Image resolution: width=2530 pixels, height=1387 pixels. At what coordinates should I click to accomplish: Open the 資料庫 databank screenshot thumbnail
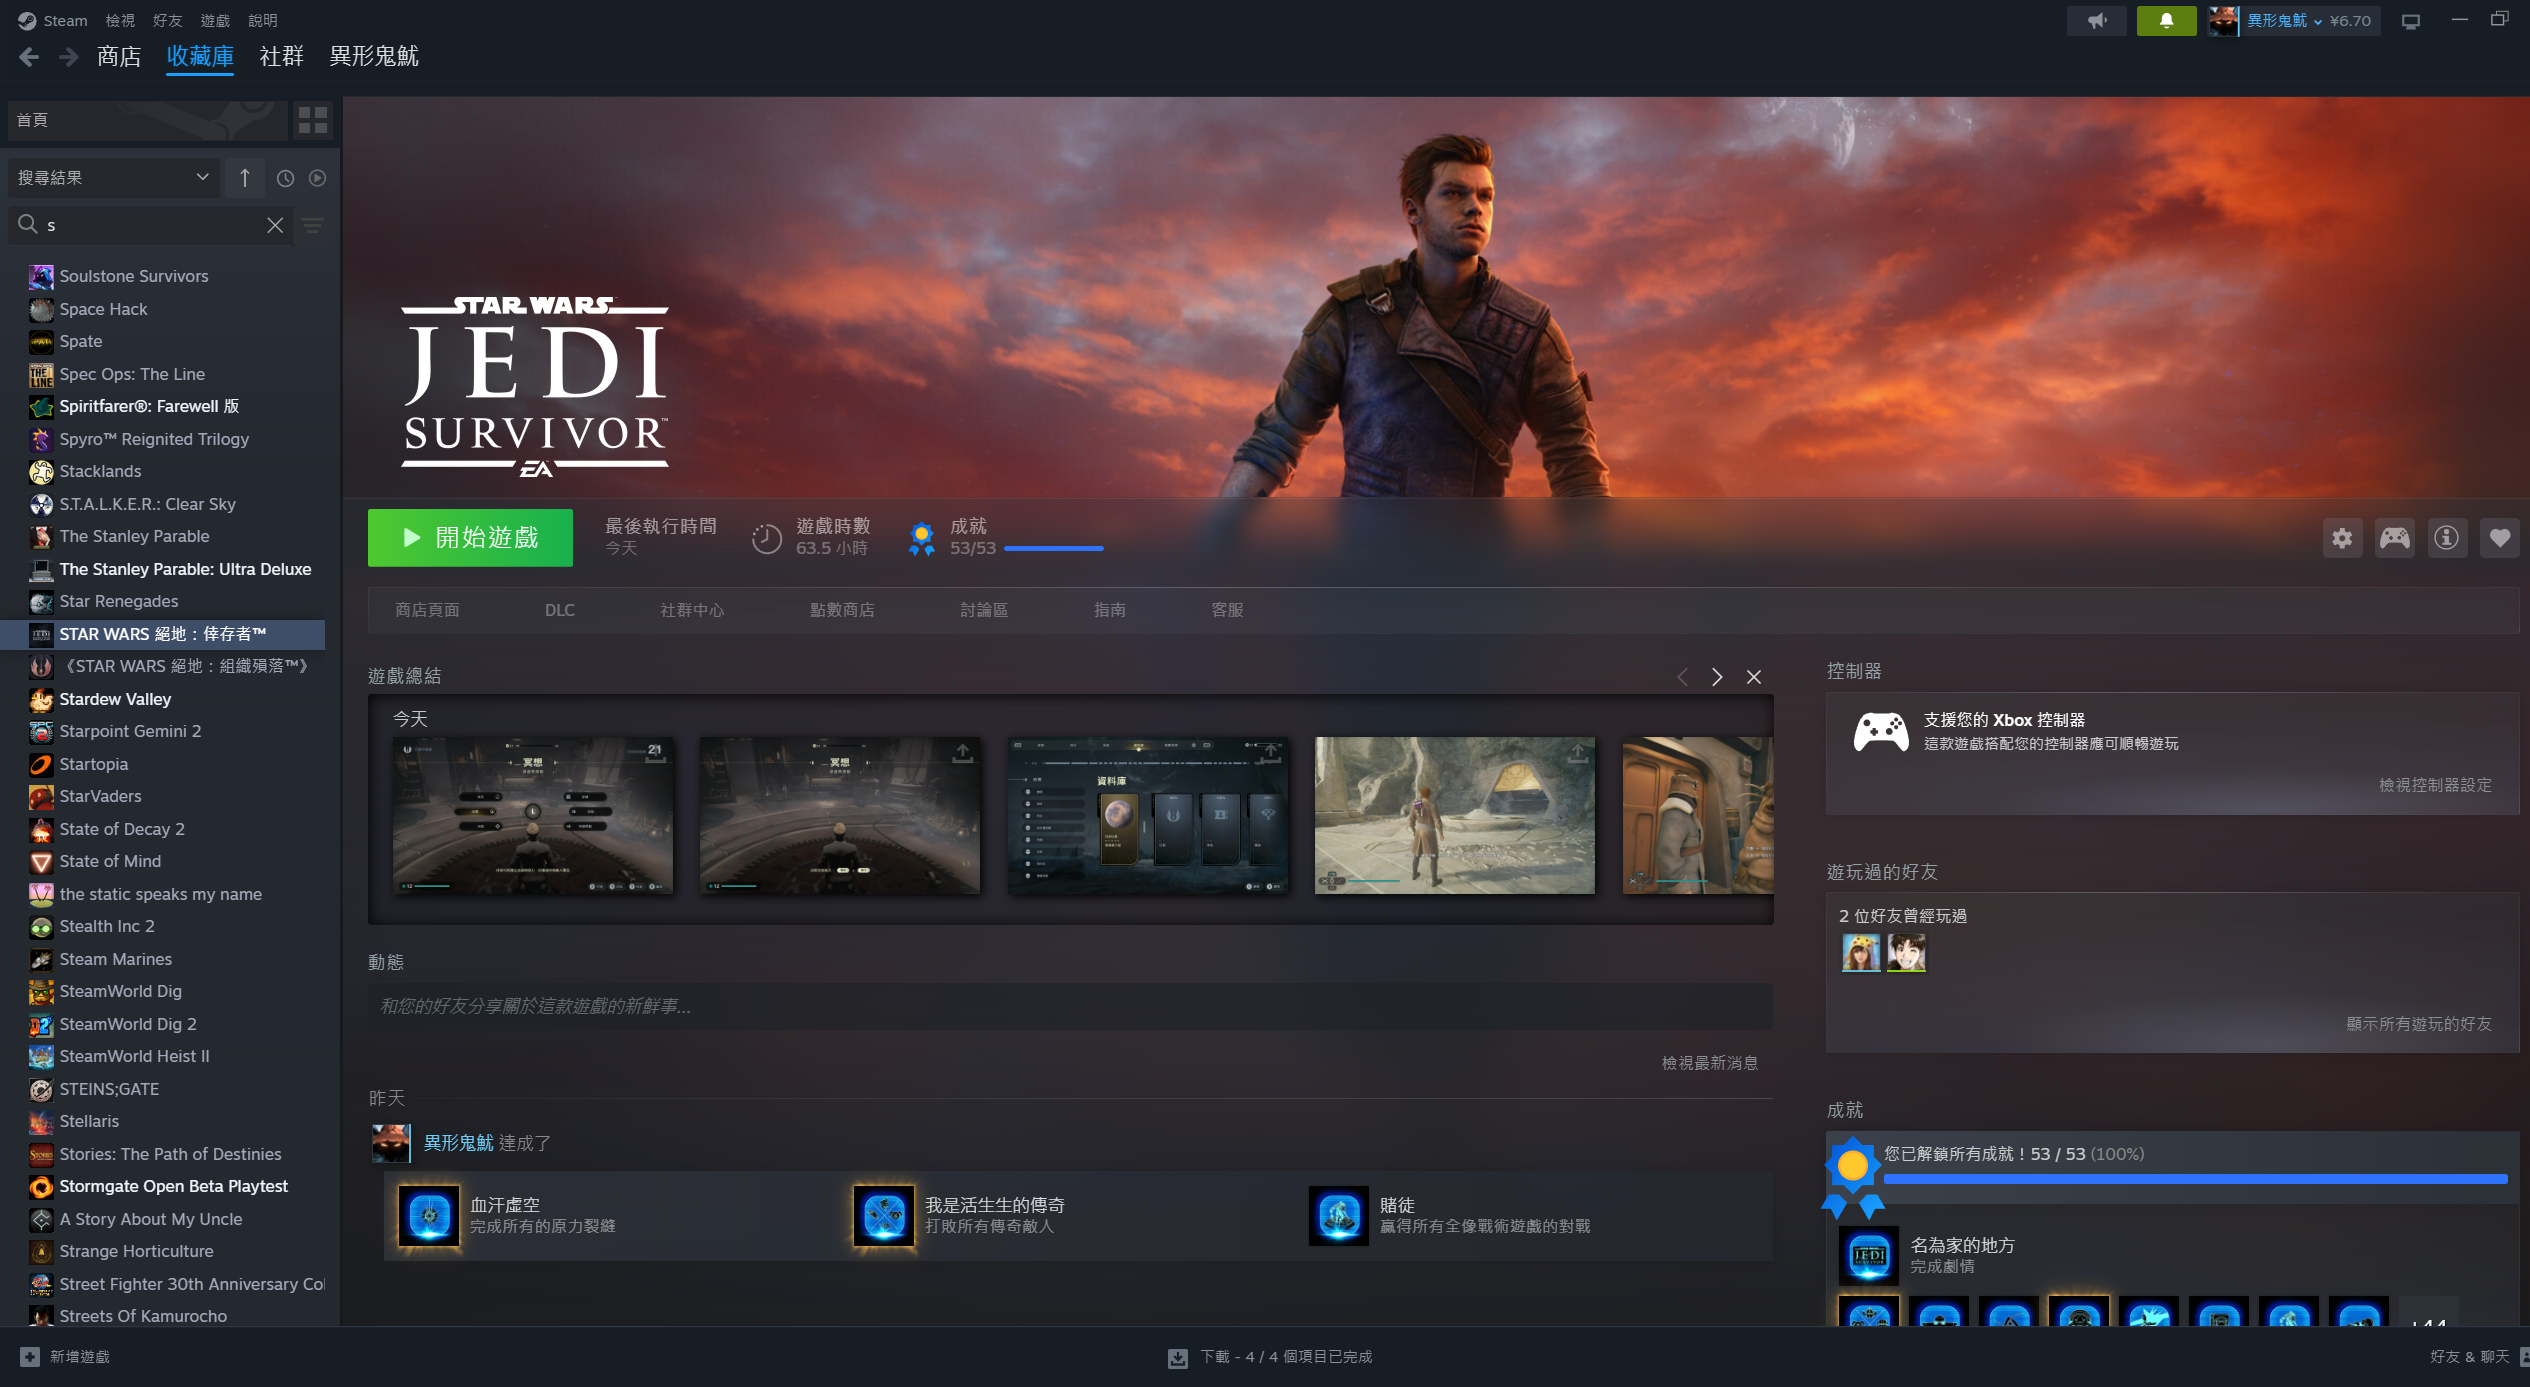coord(1147,815)
